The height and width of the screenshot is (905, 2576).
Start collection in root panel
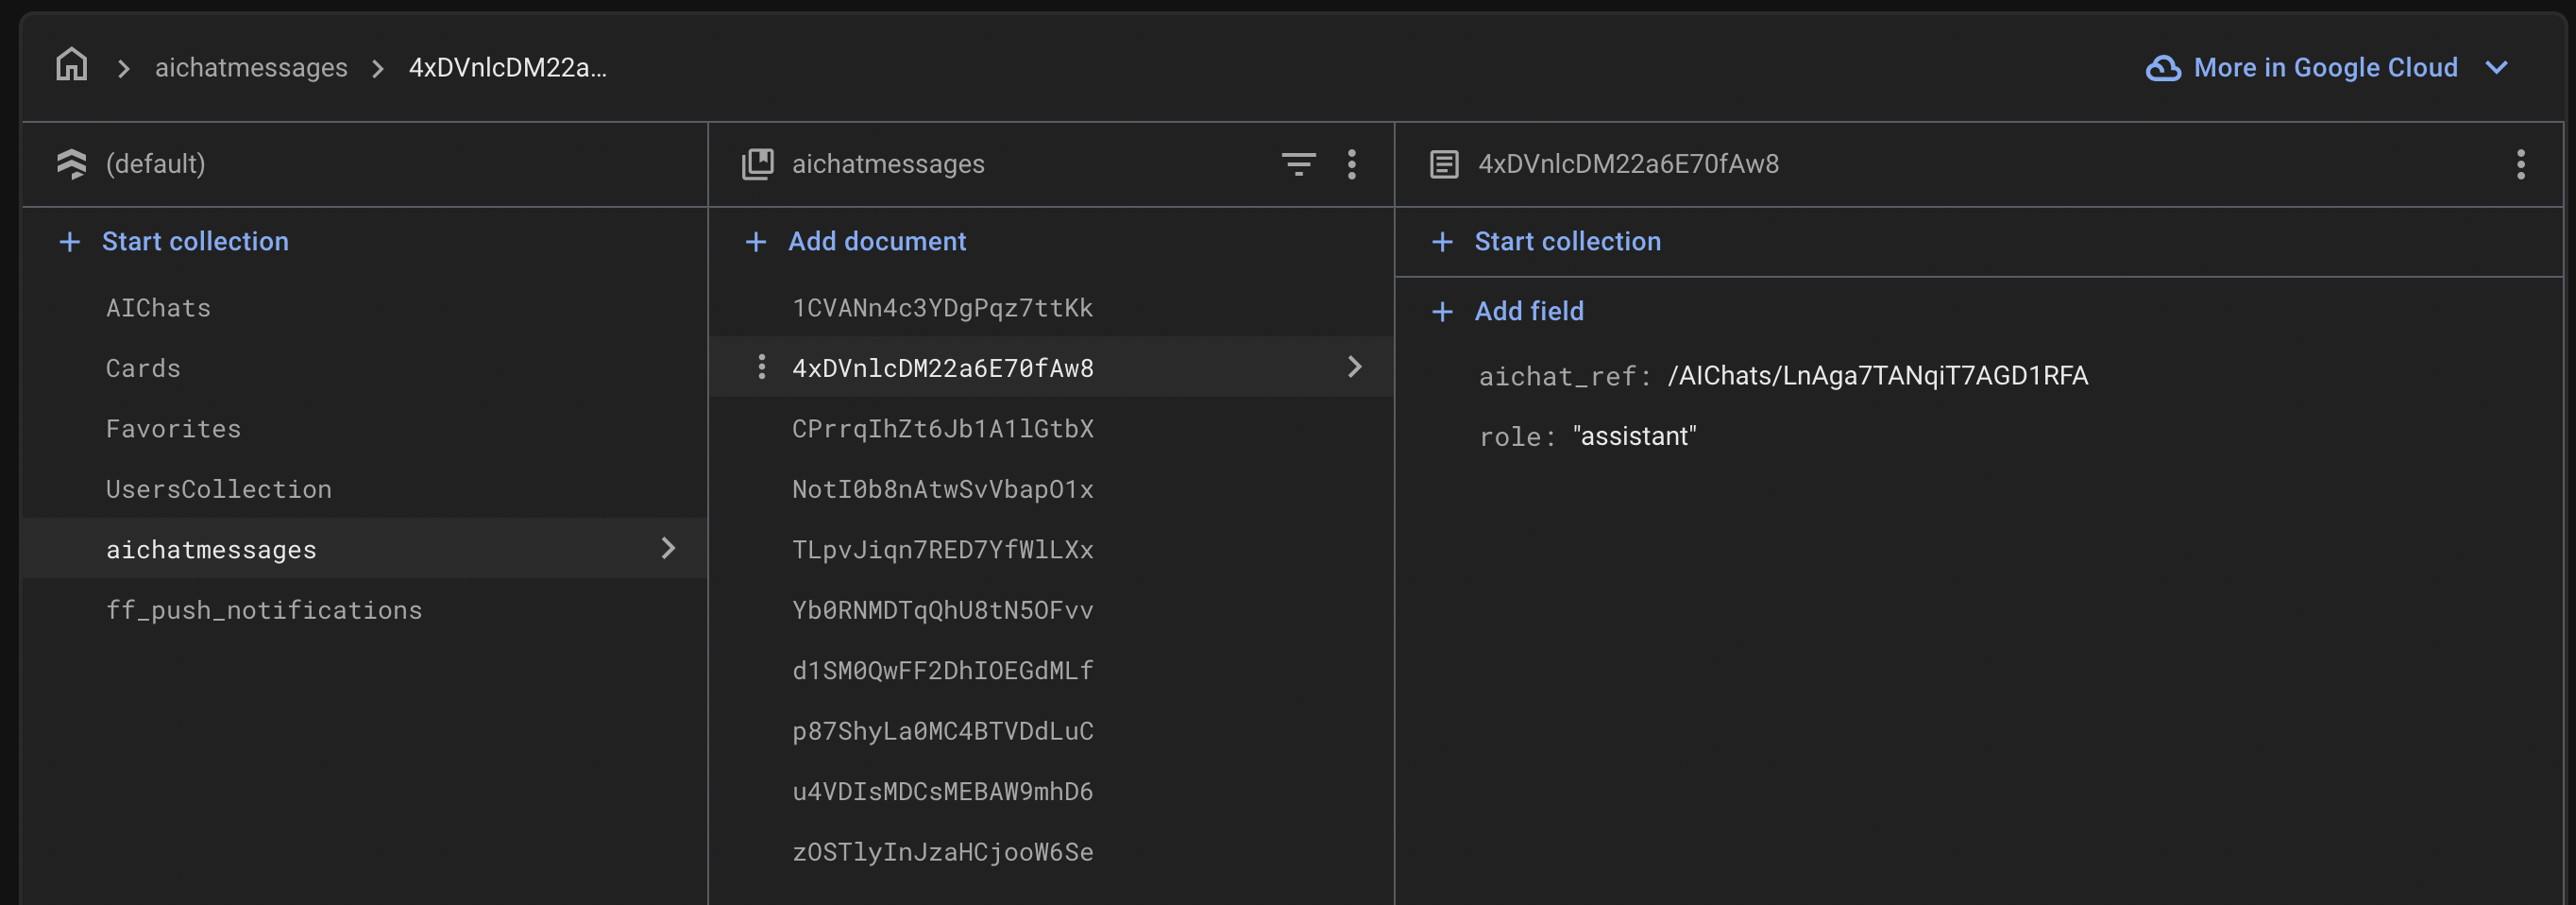click(x=195, y=241)
